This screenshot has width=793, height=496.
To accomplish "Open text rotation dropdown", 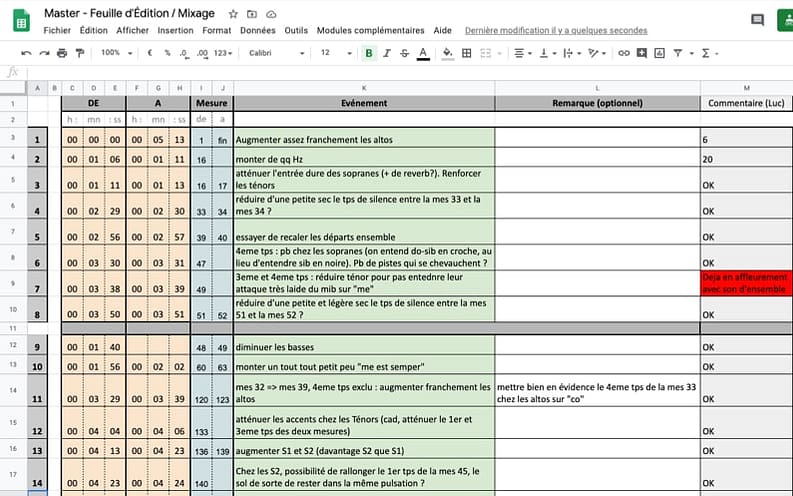I will 597,53.
